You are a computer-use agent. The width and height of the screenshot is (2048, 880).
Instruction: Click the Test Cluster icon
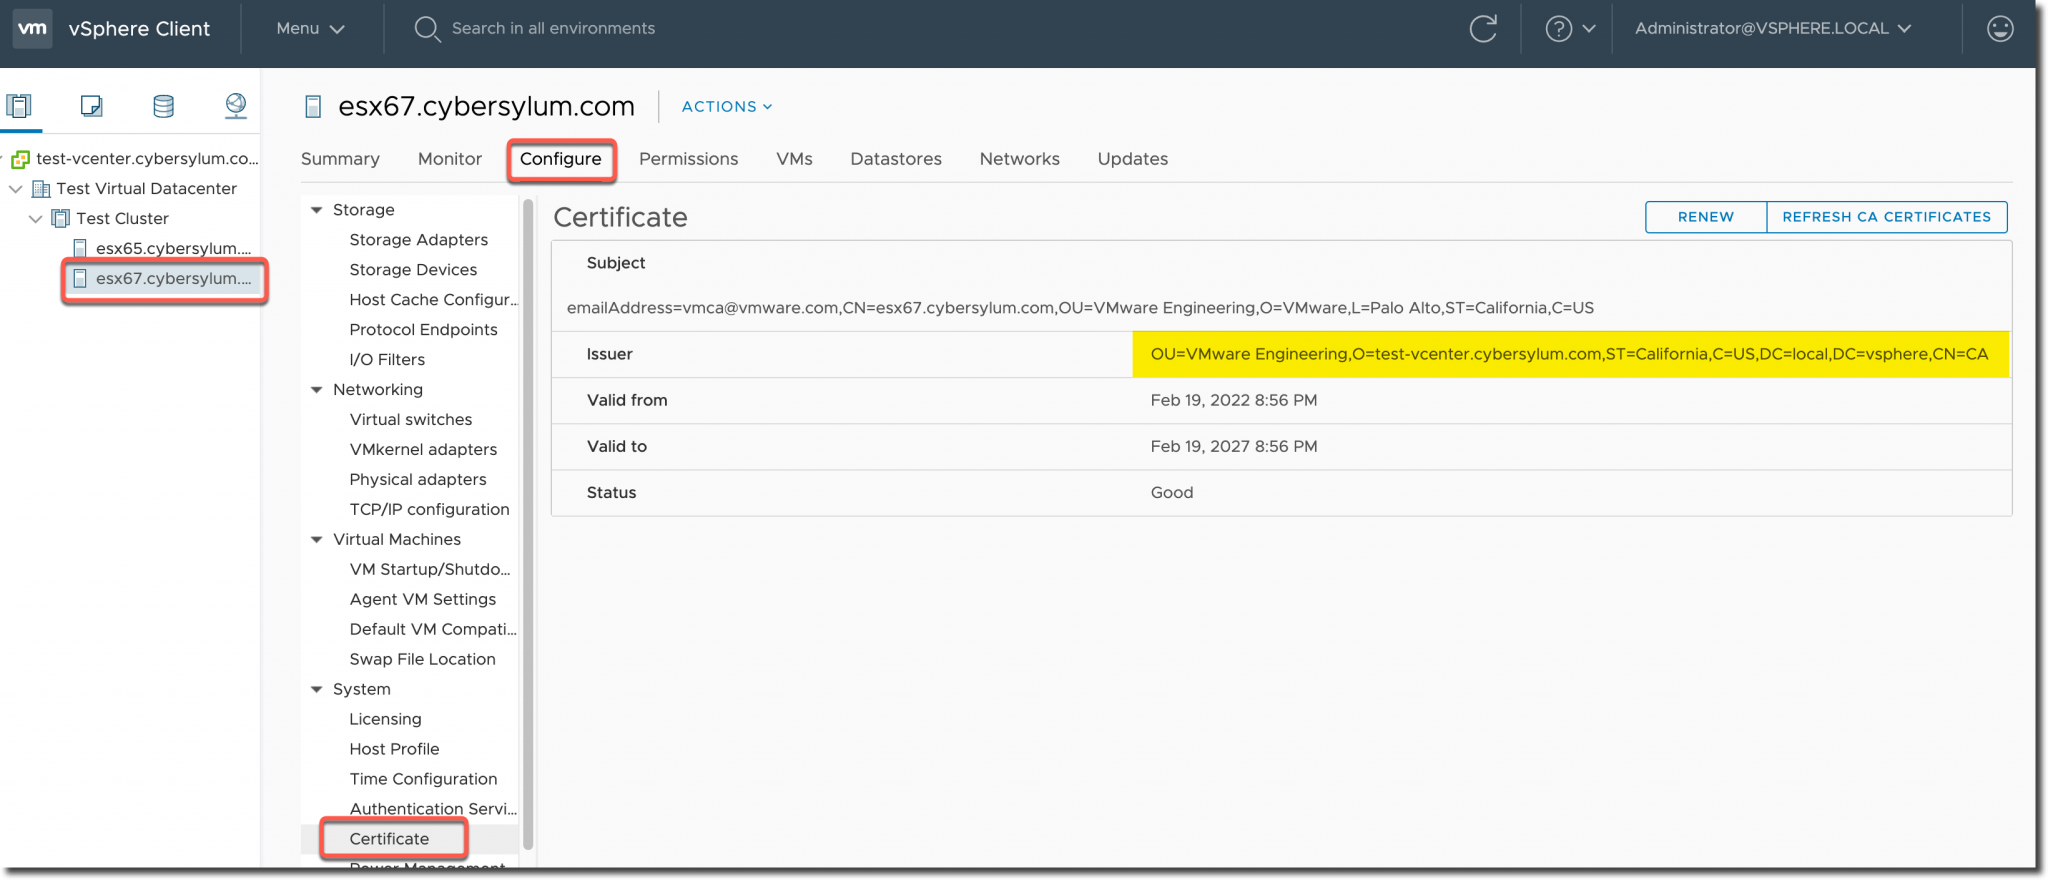pyautogui.click(x=61, y=218)
